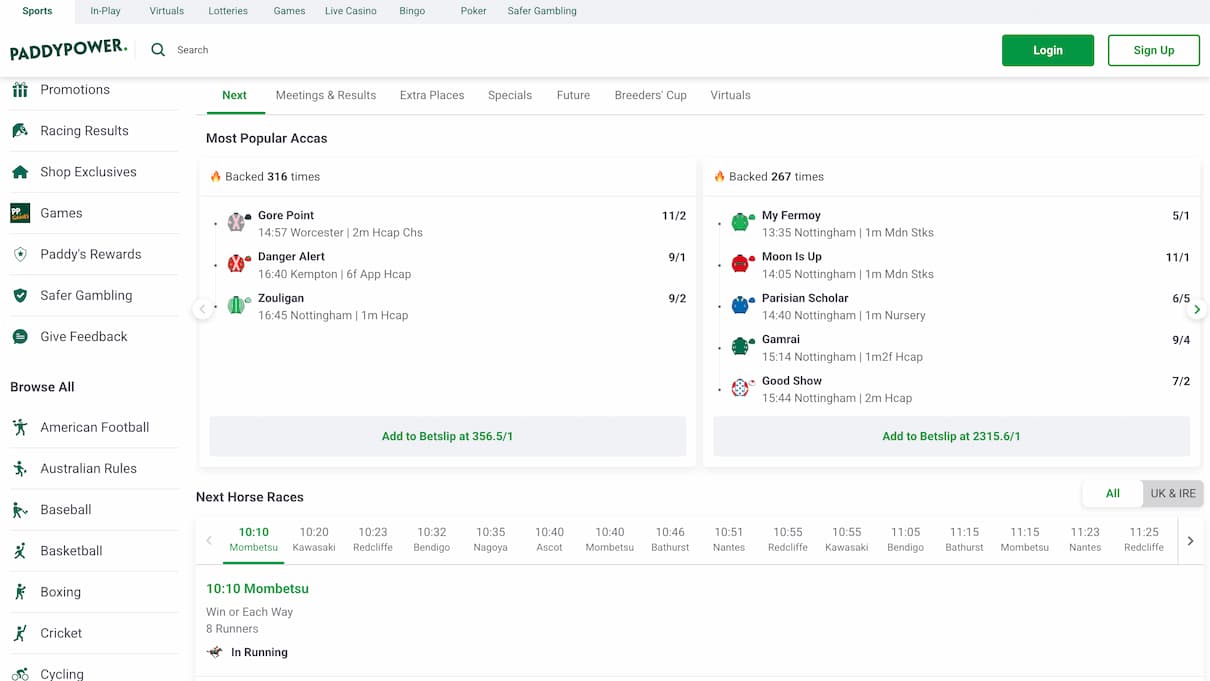Click the Paddy's Rewards badge icon
The height and width of the screenshot is (681, 1210).
20,254
